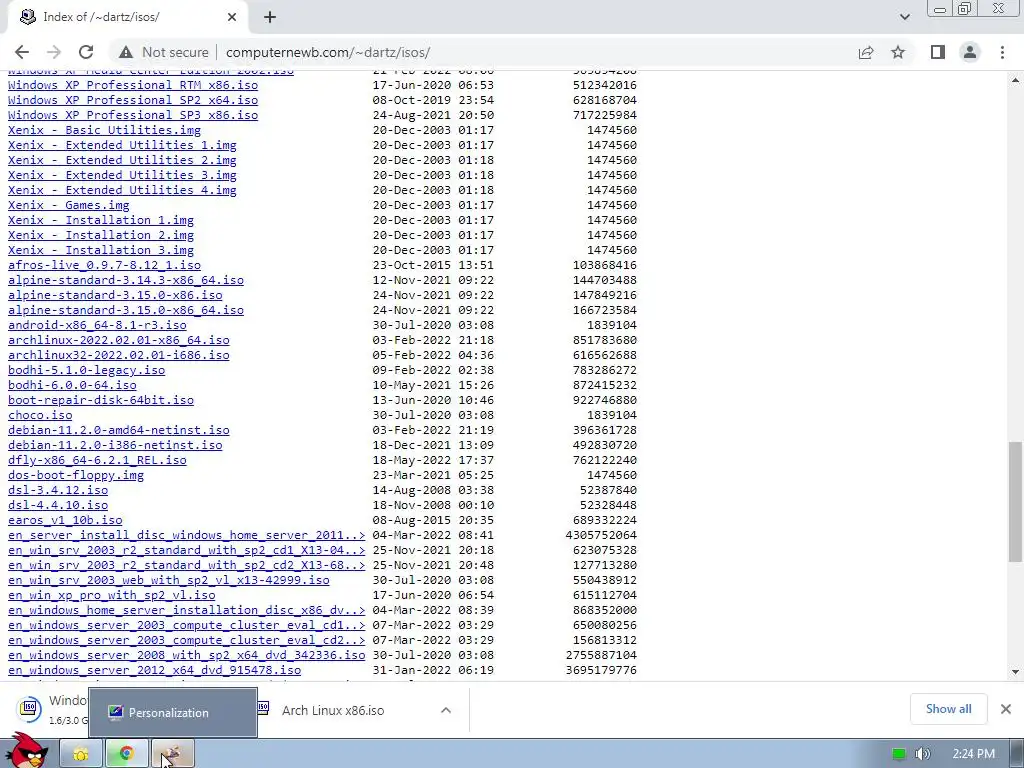Click Show all downloads
The width and height of the screenshot is (1024, 768).
948,709
